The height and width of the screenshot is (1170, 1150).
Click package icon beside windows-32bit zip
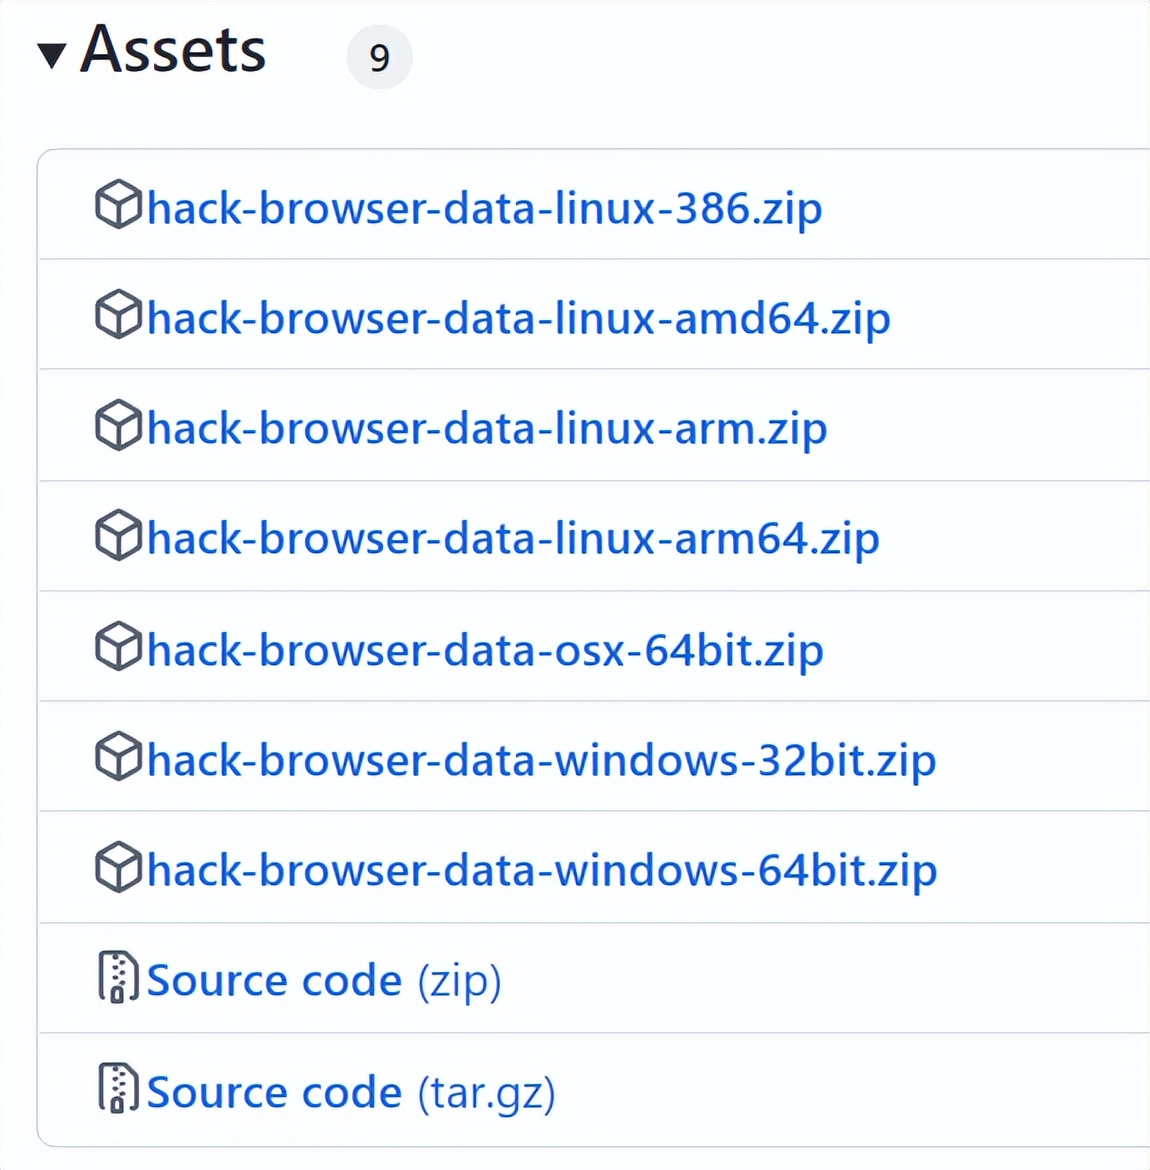118,756
